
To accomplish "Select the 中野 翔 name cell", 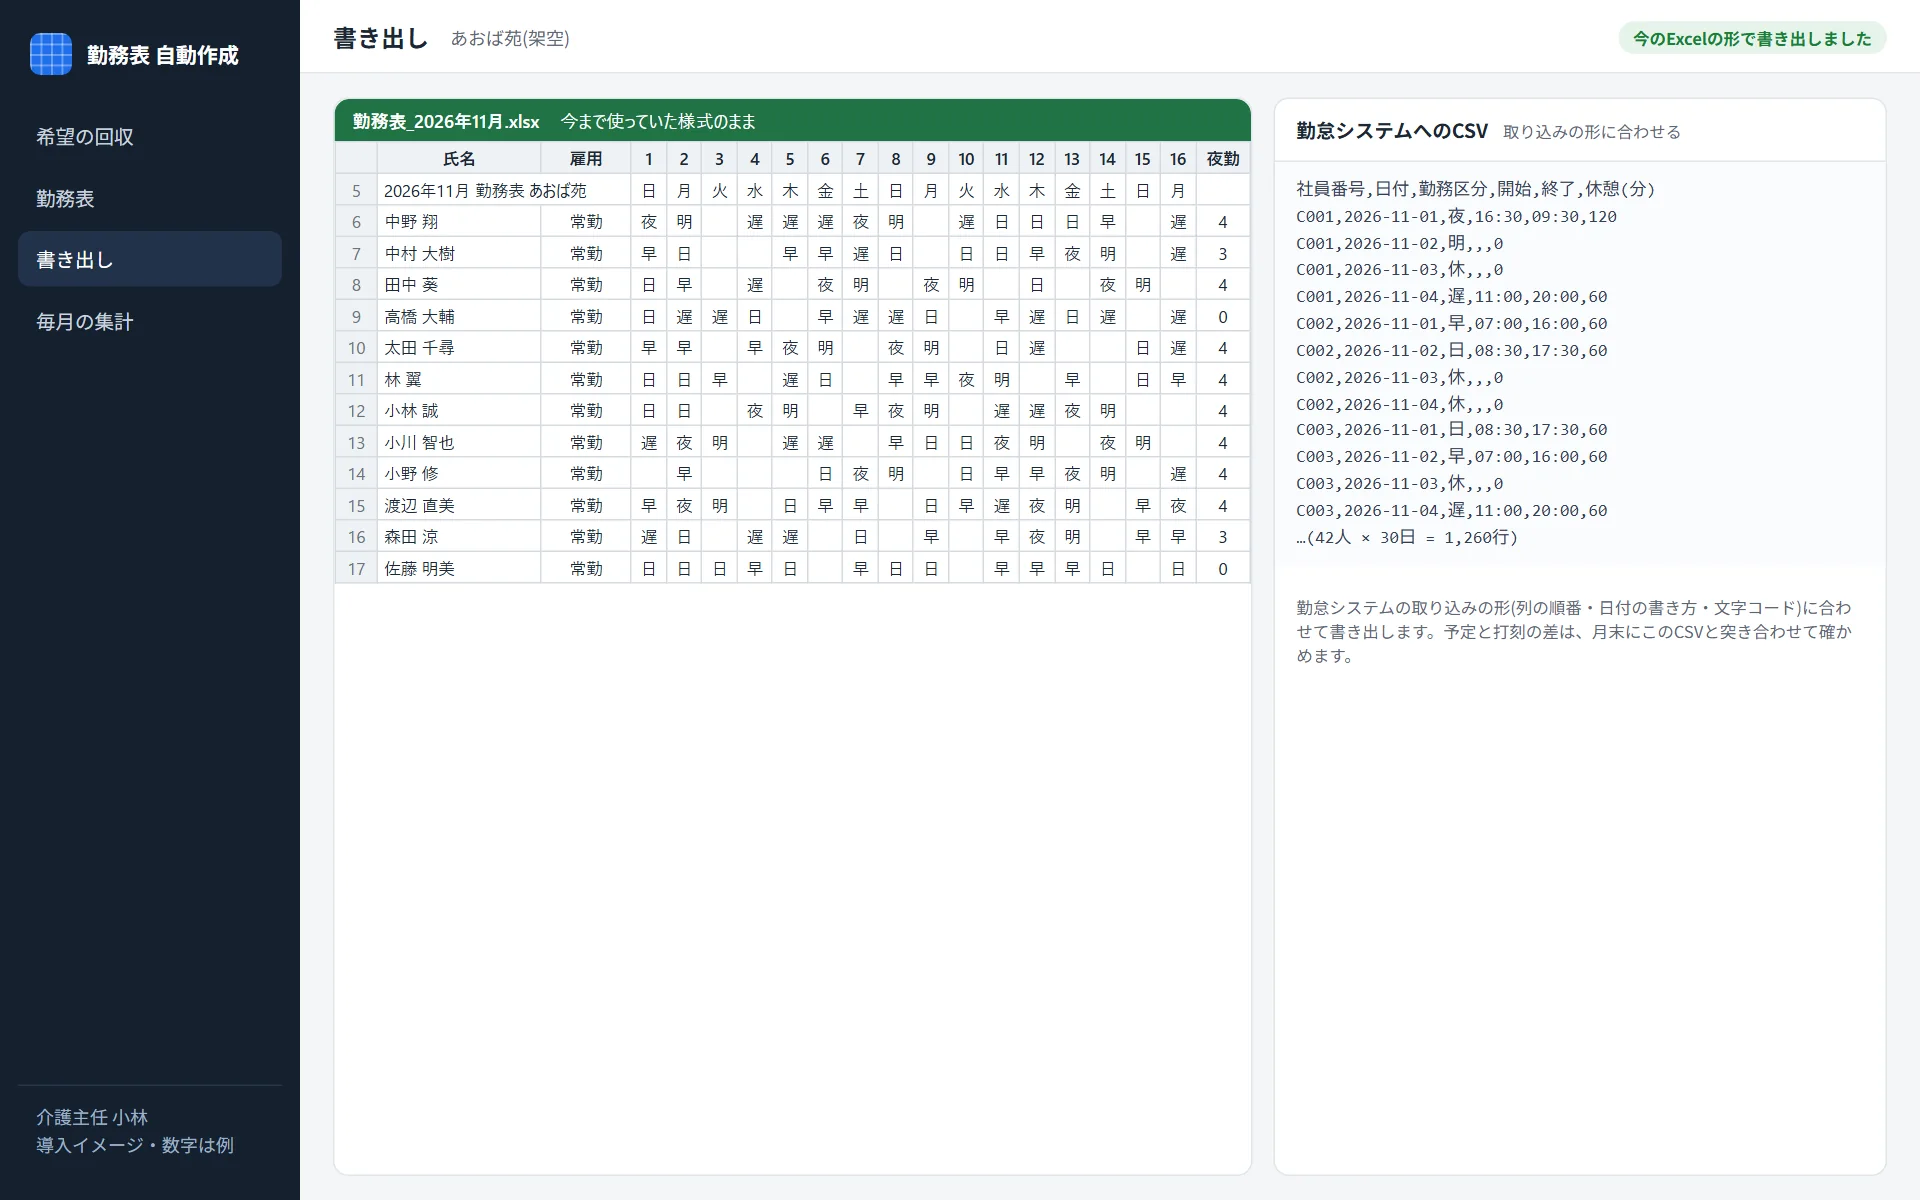I will click(x=459, y=222).
